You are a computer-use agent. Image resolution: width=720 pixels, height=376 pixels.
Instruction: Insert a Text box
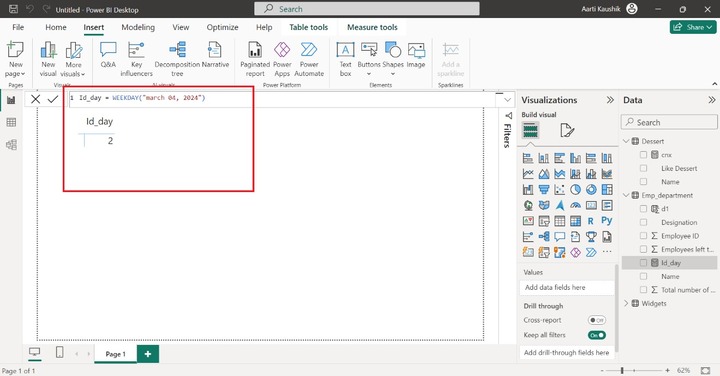(345, 59)
